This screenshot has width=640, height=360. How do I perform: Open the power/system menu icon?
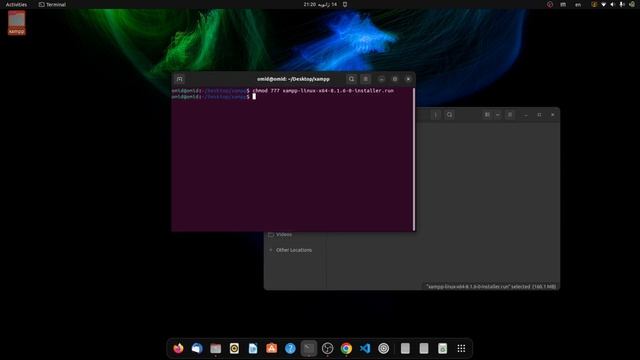(x=631, y=4)
